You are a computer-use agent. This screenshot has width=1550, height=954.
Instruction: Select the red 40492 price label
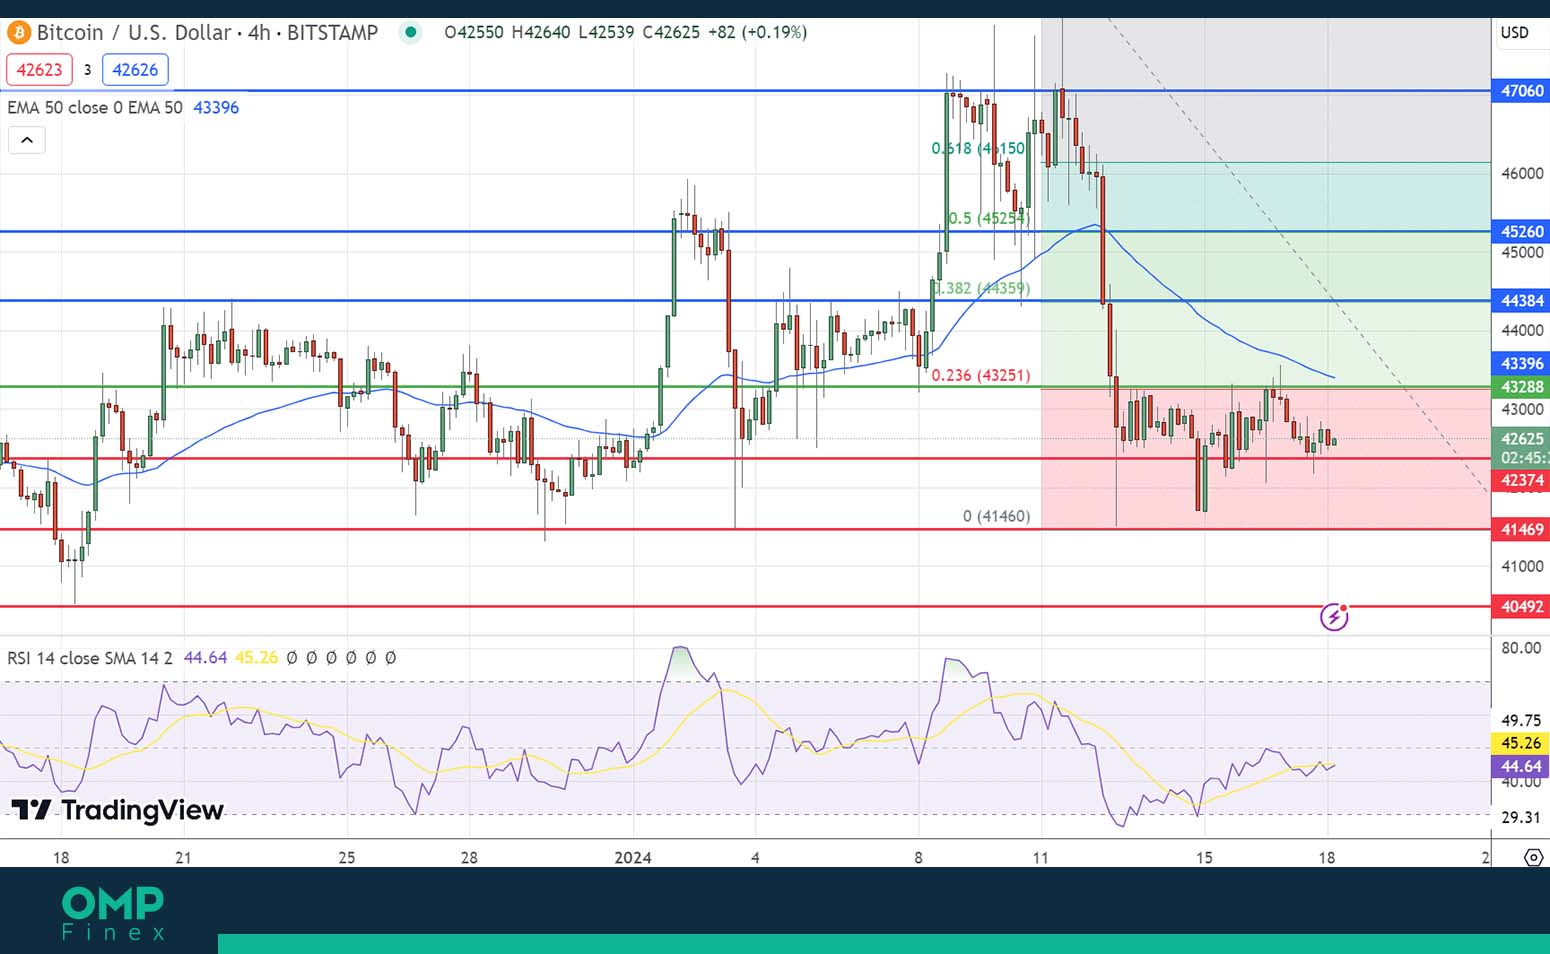pyautogui.click(x=1520, y=606)
